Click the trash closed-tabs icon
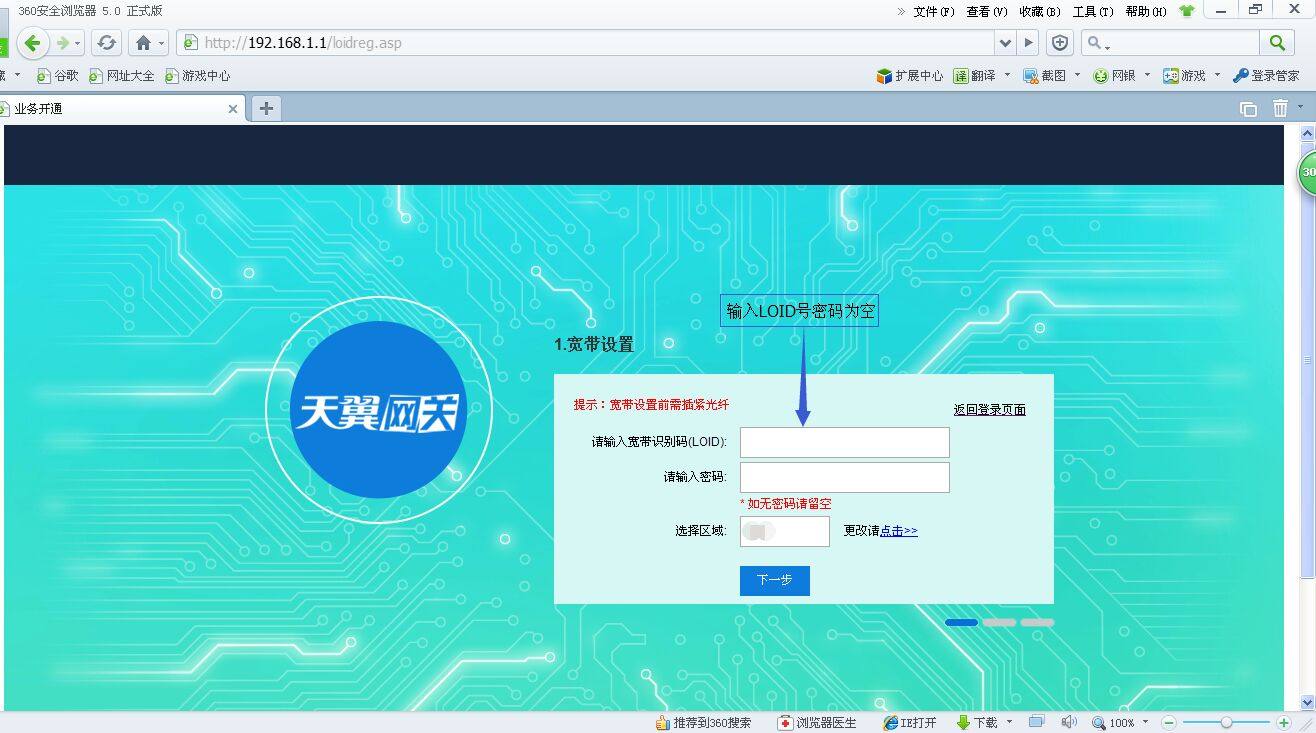 click(1280, 108)
